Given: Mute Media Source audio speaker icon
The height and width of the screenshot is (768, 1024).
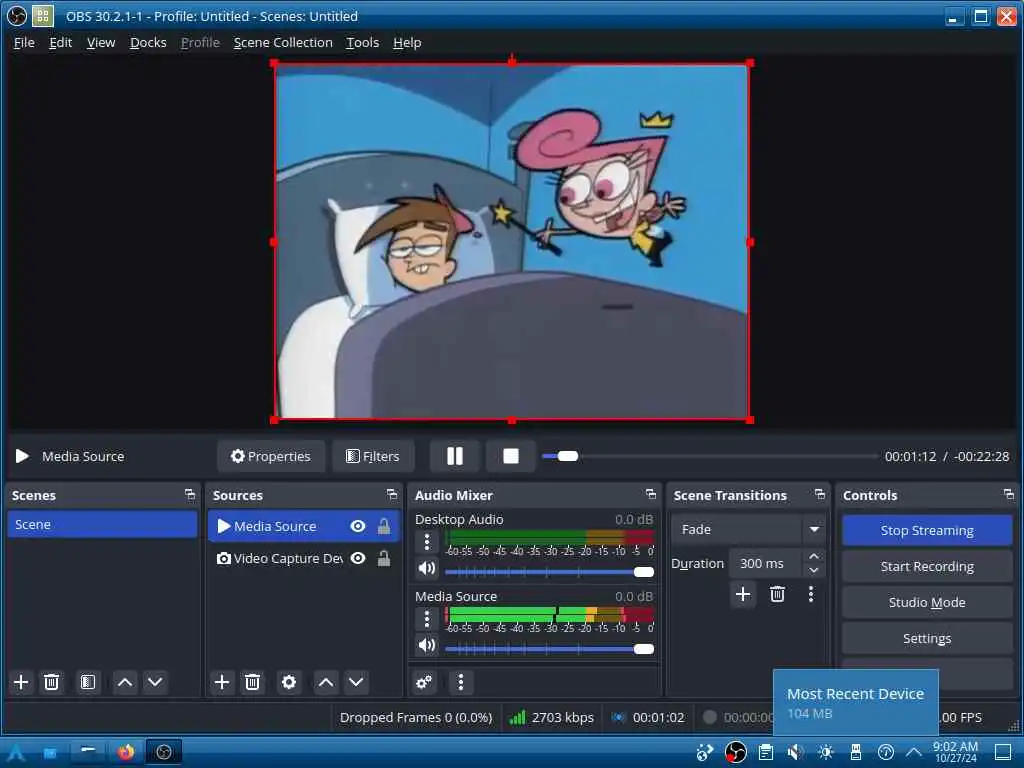Looking at the screenshot, I should 426,645.
